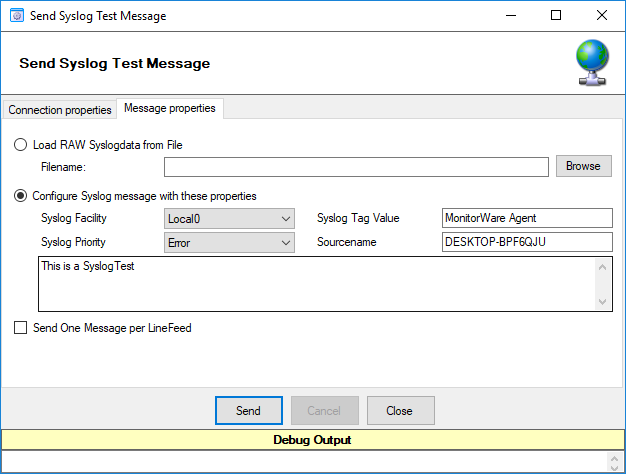Click the Close button at the bottom
Screen dimensions: 626x474
400,411
